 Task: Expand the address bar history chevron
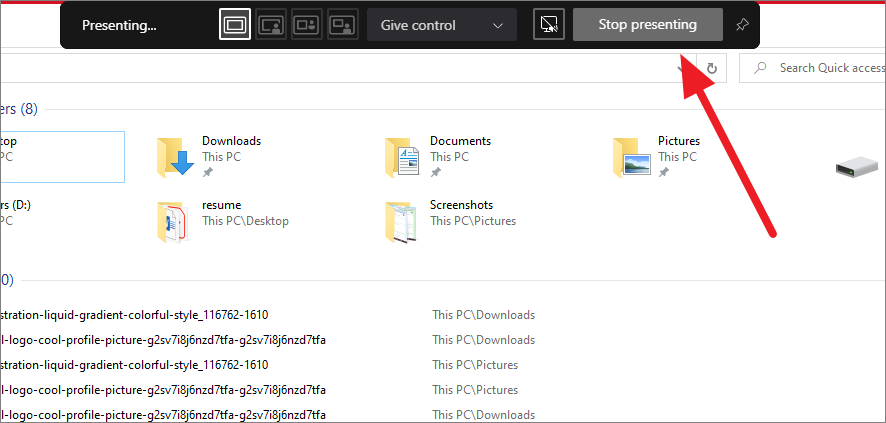coord(682,68)
